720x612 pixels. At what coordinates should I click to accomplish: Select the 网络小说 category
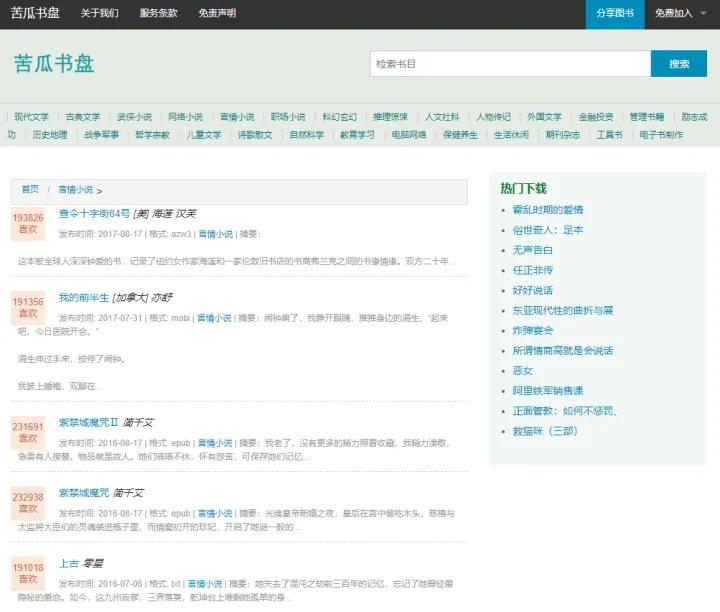tap(186, 117)
